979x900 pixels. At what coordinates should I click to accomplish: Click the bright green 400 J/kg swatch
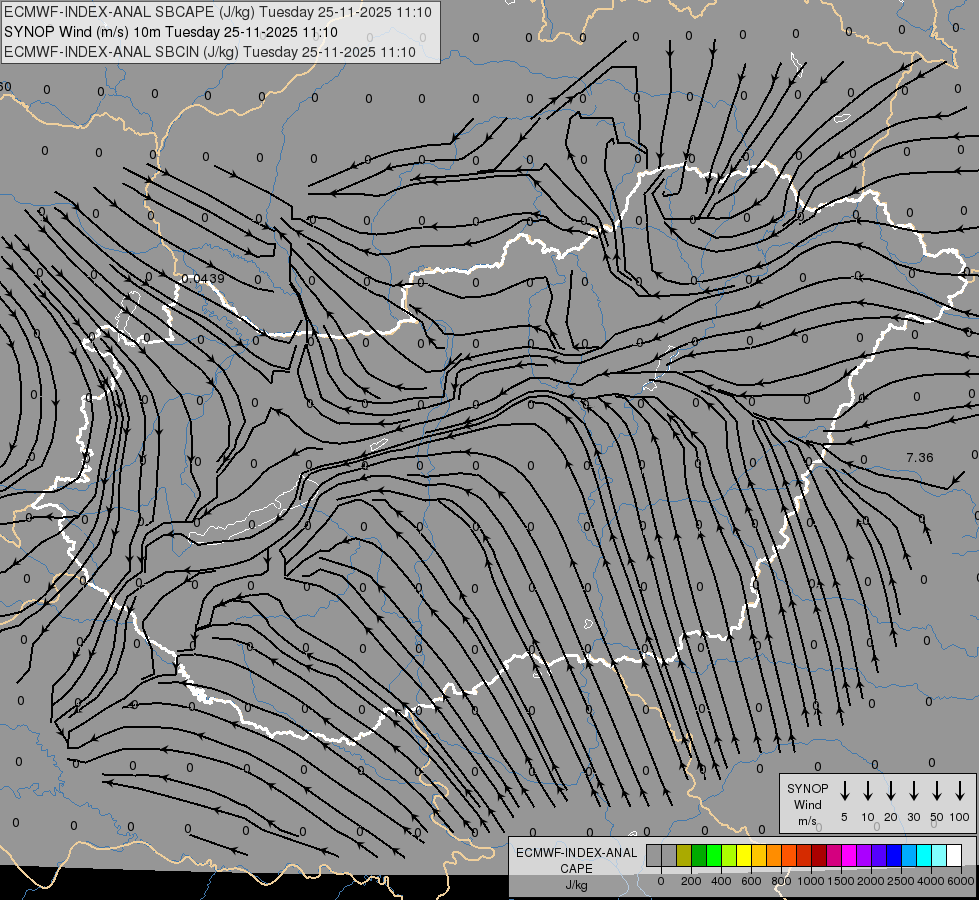(x=714, y=856)
